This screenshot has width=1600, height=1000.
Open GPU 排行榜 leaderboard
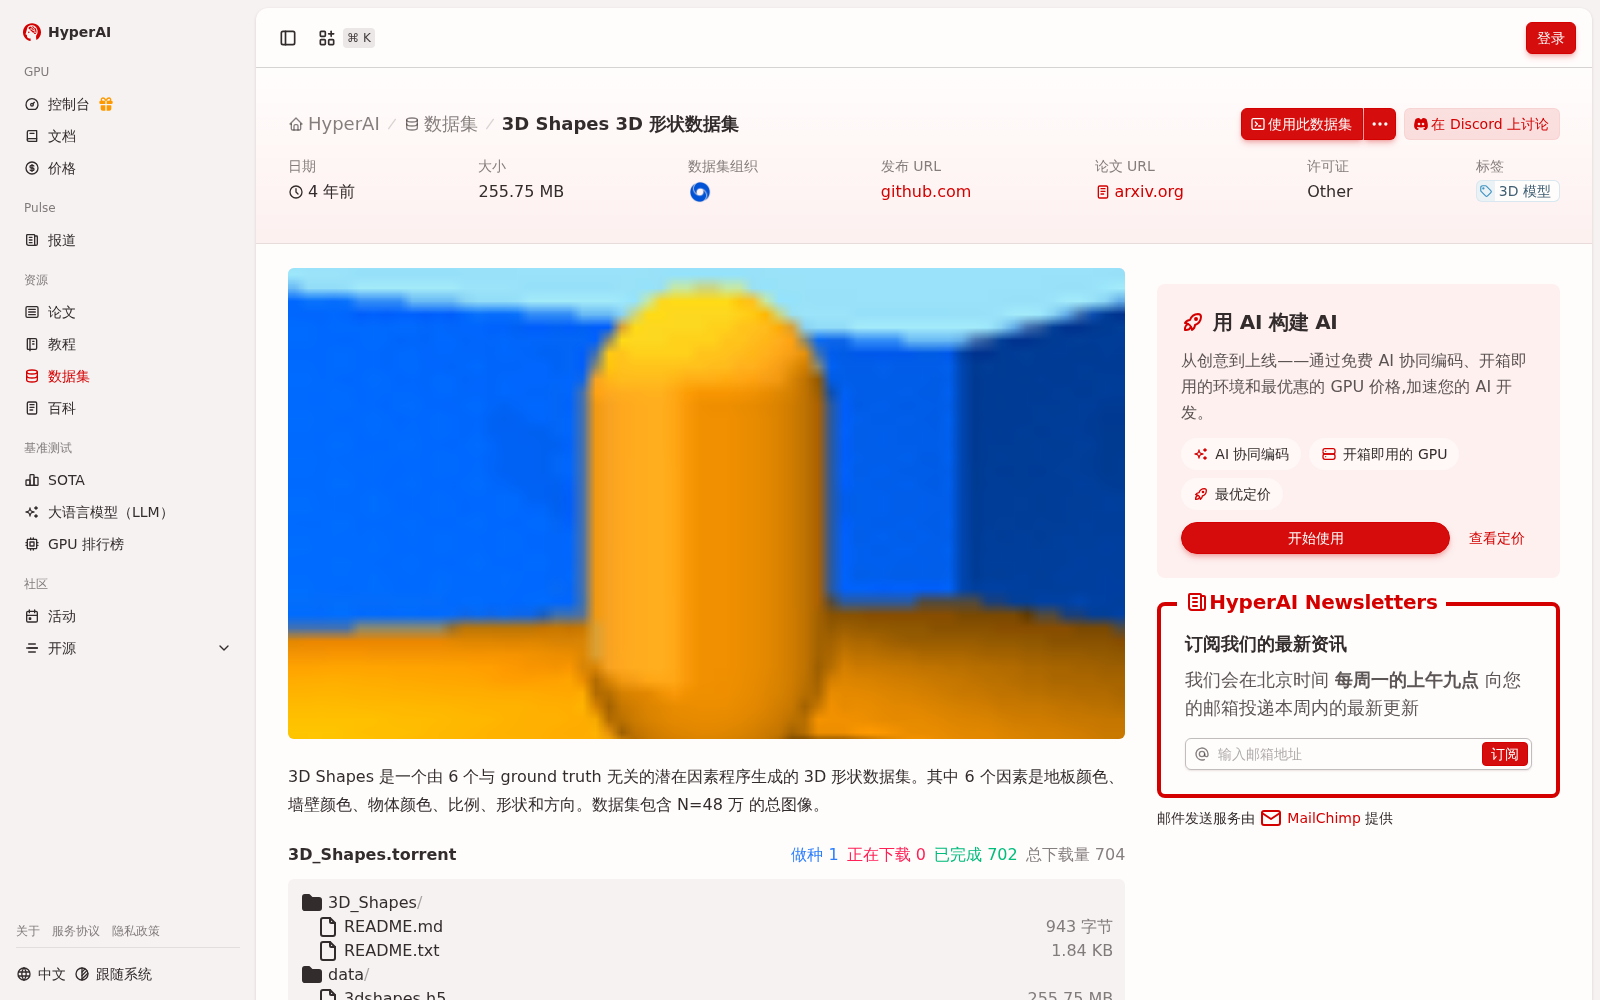click(128, 544)
